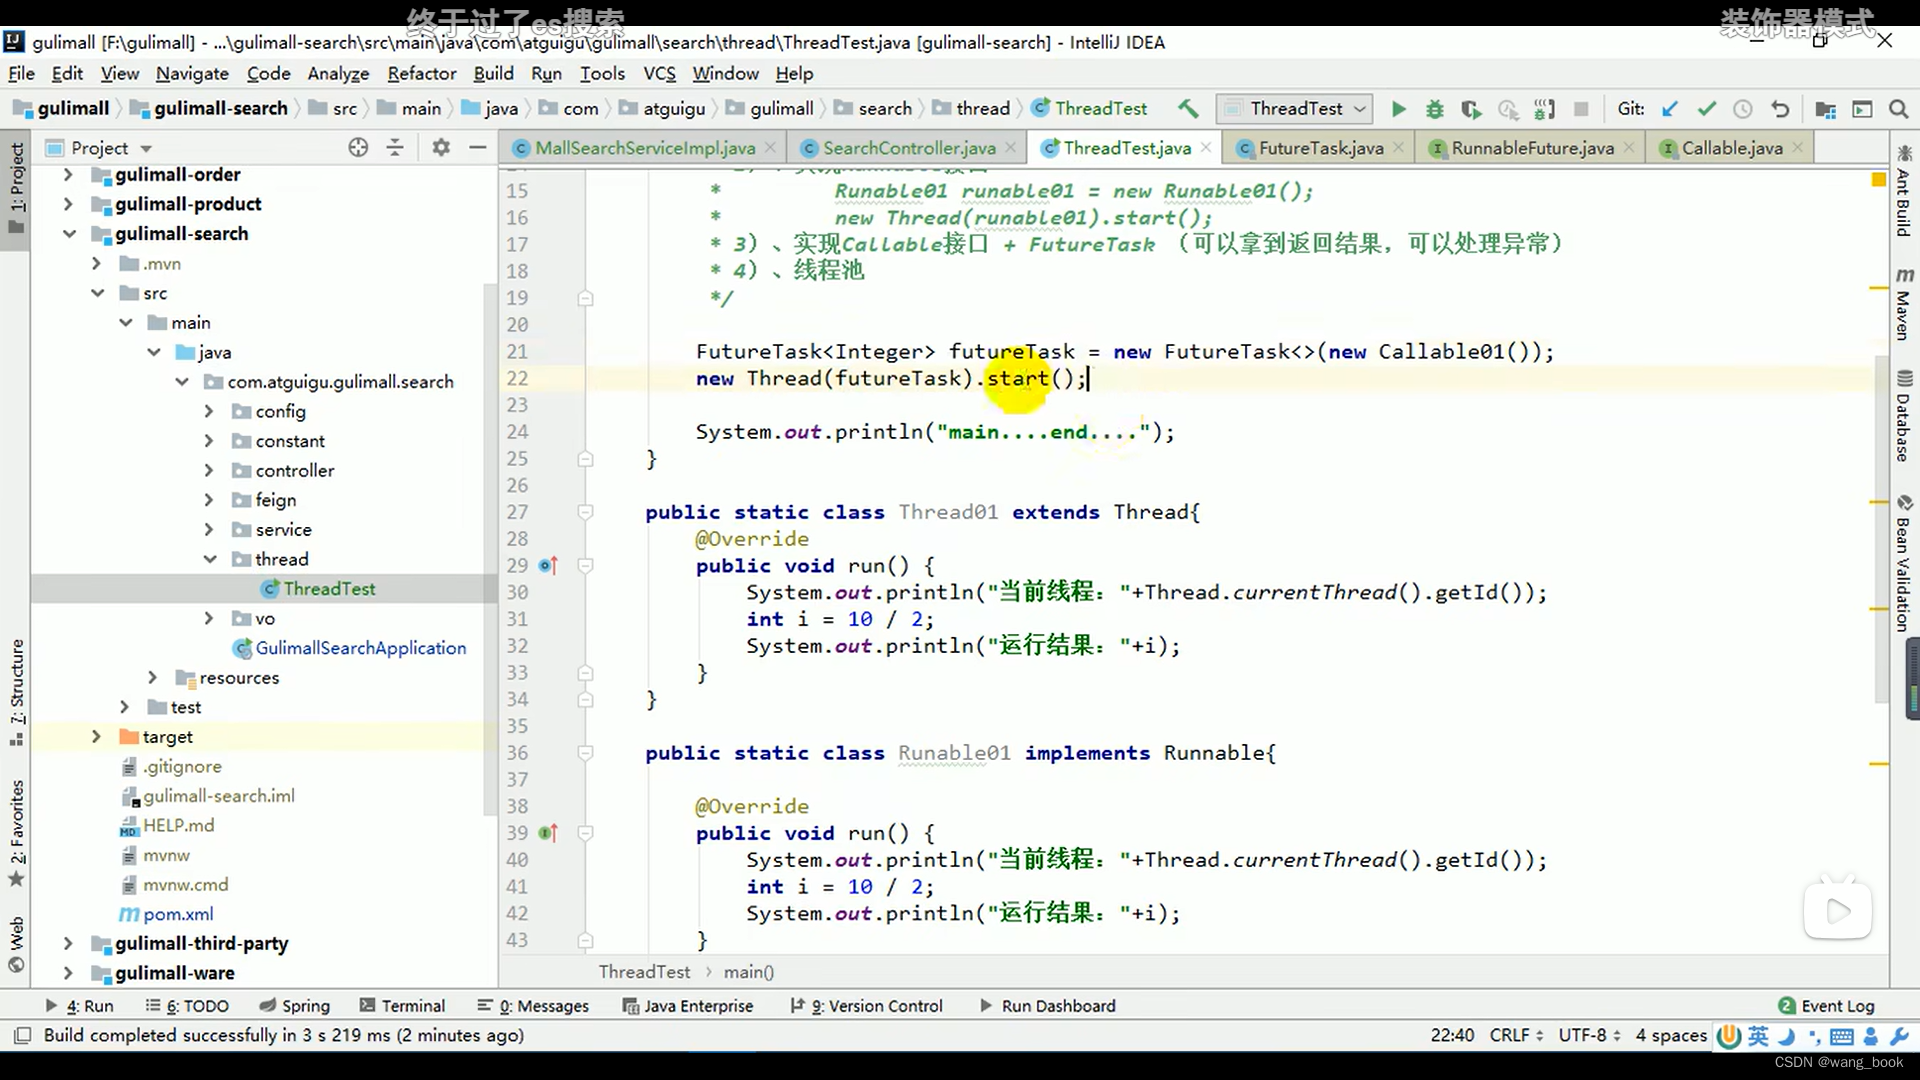Fold the Thread01 class at line 27
The height and width of the screenshot is (1080, 1920).
tap(586, 512)
